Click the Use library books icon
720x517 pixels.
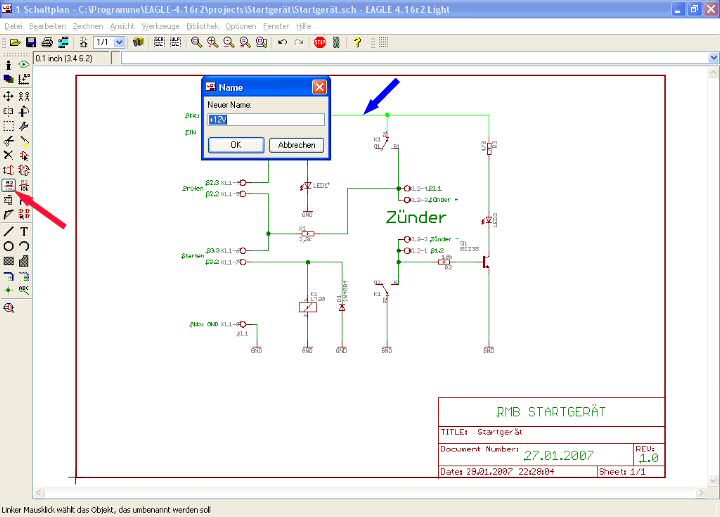(x=139, y=43)
